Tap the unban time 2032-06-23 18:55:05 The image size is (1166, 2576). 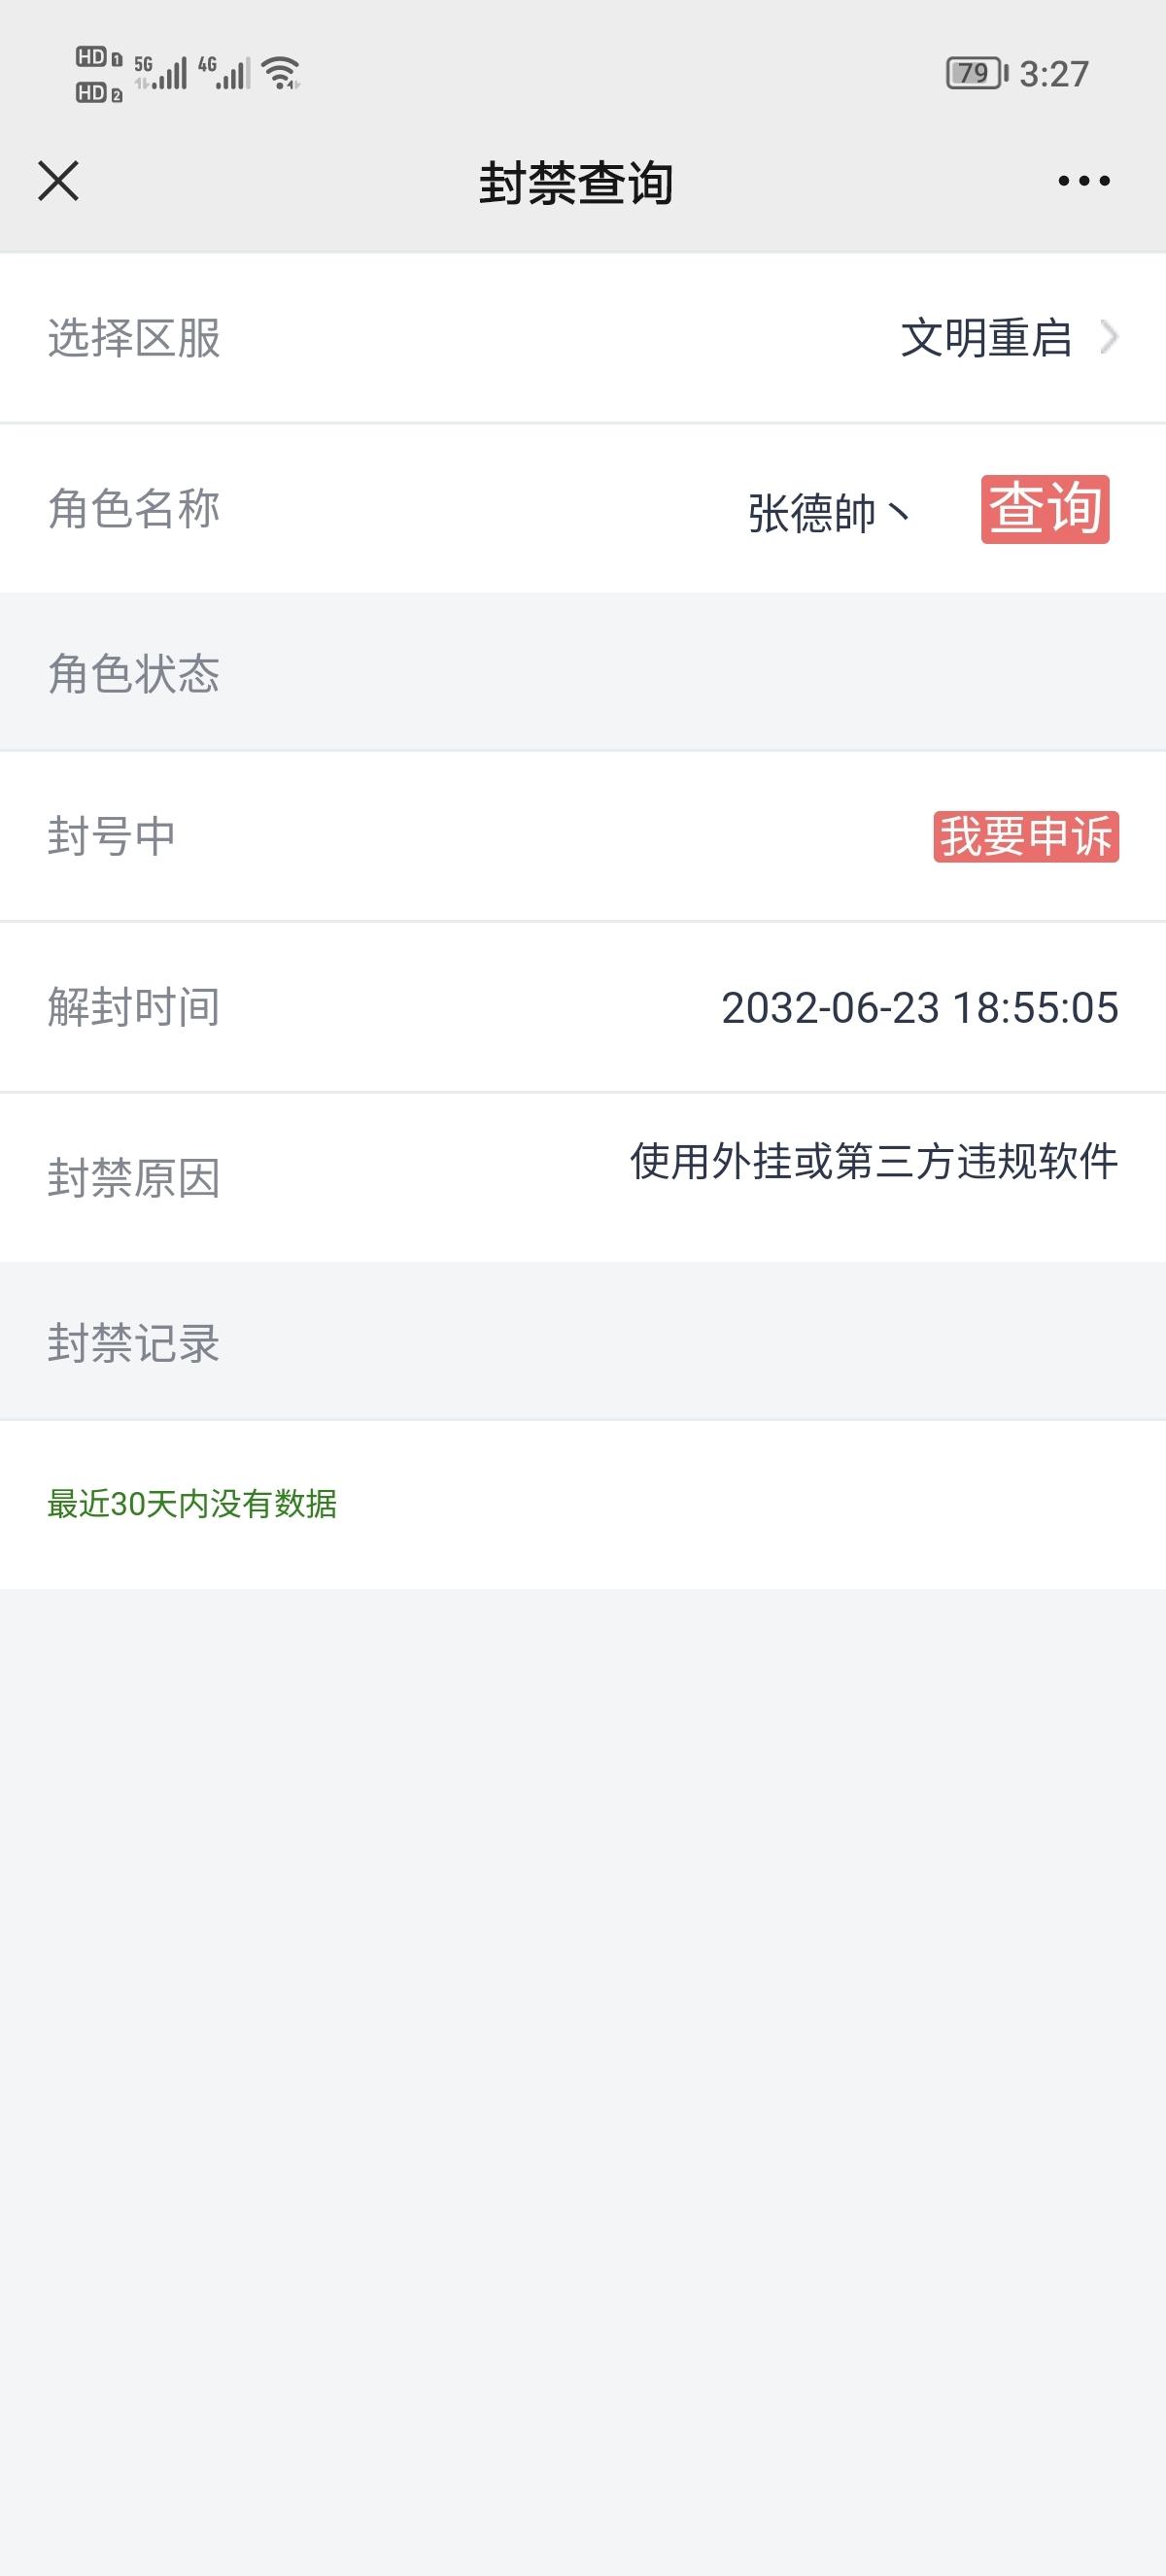coord(920,1007)
